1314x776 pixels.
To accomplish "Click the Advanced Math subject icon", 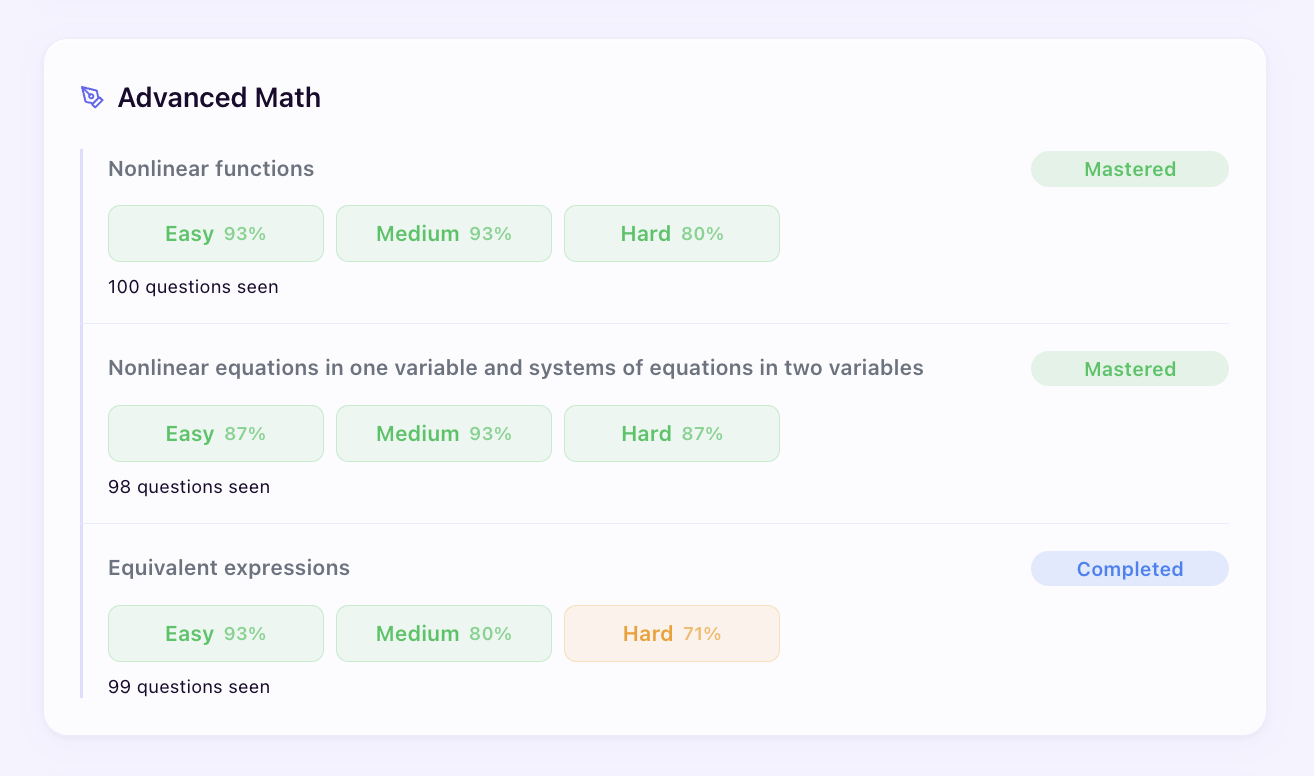I will click(x=91, y=97).
